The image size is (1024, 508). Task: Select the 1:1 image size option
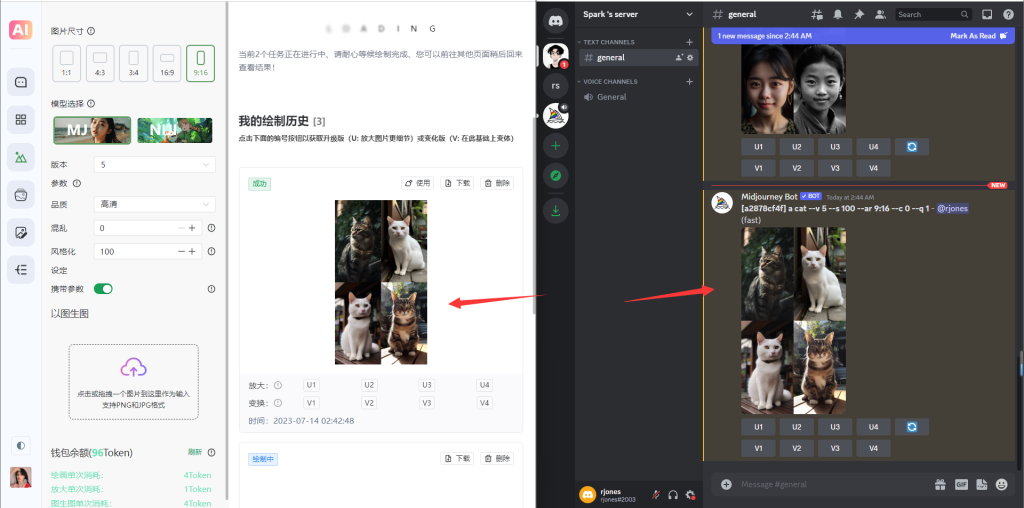tap(67, 62)
